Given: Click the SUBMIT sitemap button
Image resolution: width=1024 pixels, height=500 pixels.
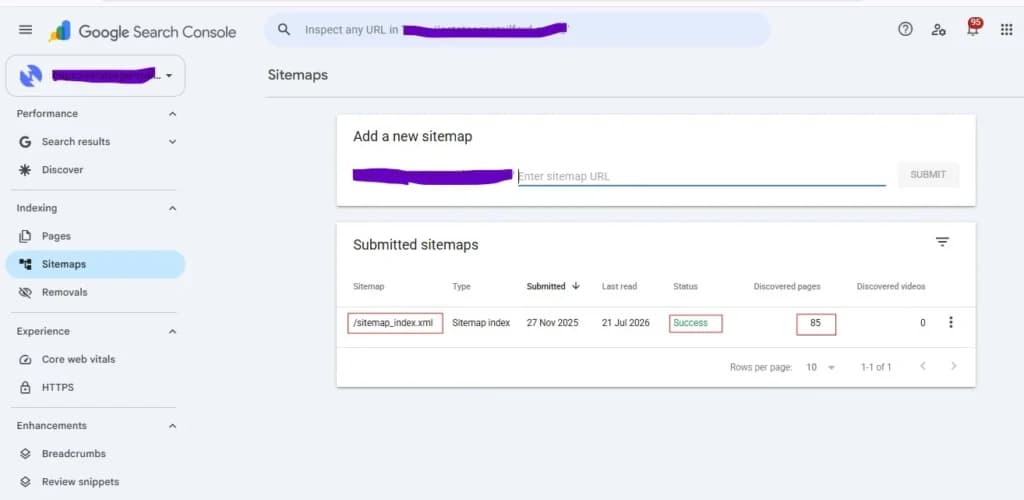Looking at the screenshot, I should 928,175.
